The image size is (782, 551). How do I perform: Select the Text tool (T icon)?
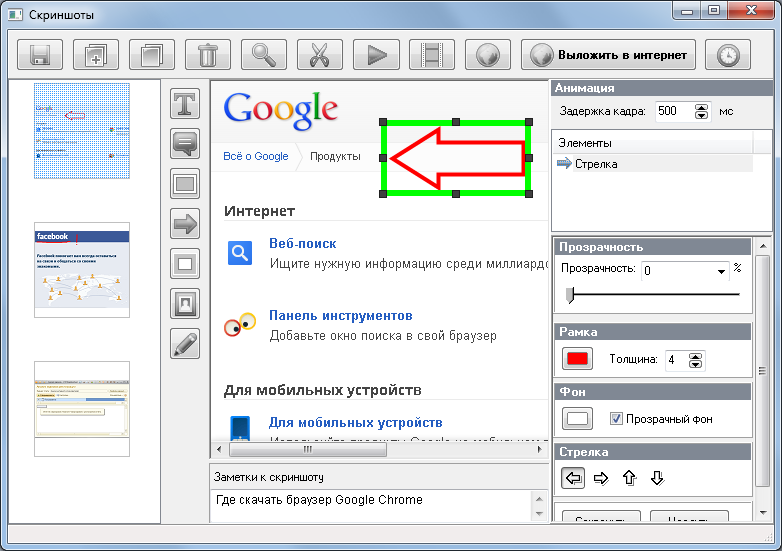tap(185, 104)
